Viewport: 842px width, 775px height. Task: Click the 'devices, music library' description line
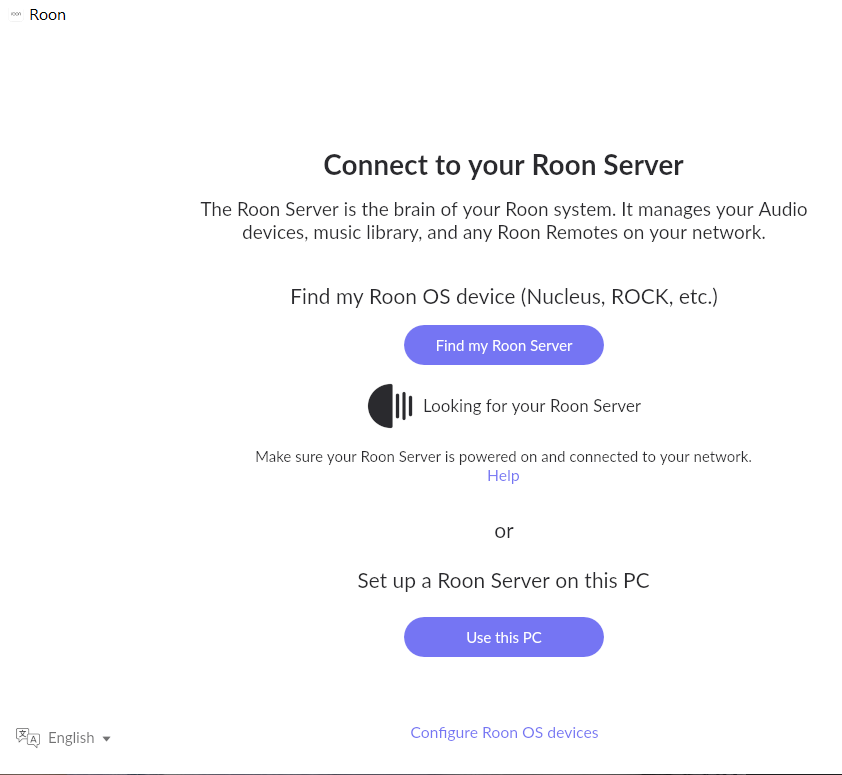503,233
